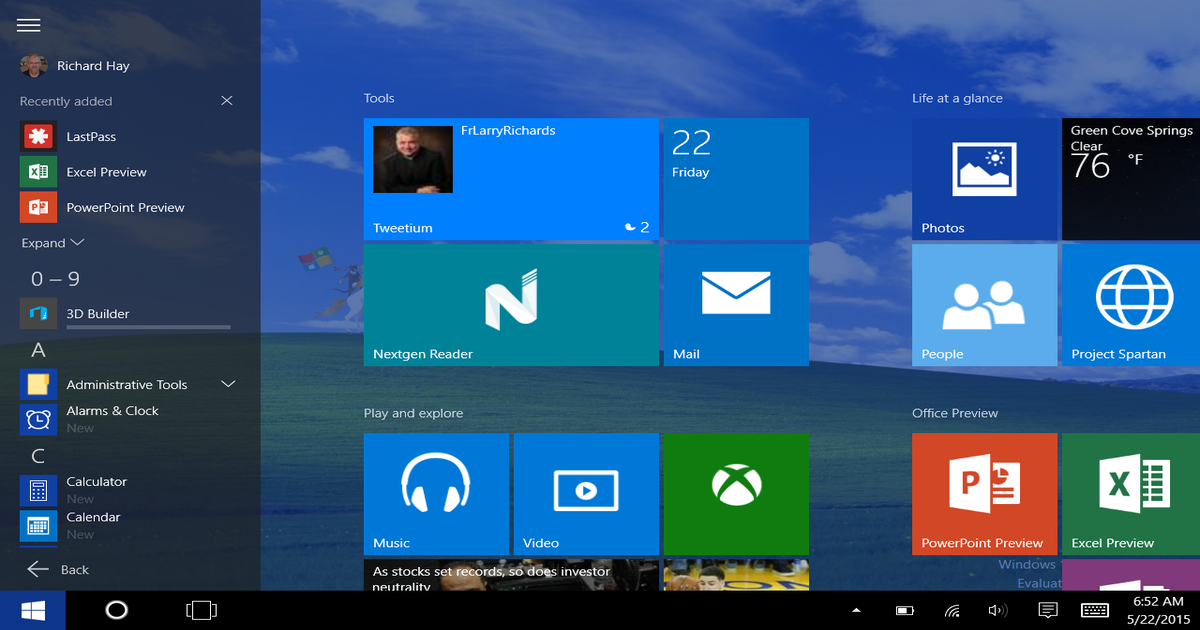Viewport: 1200px width, 630px height.
Task: Click Expand below recently added list
Action: coord(44,242)
